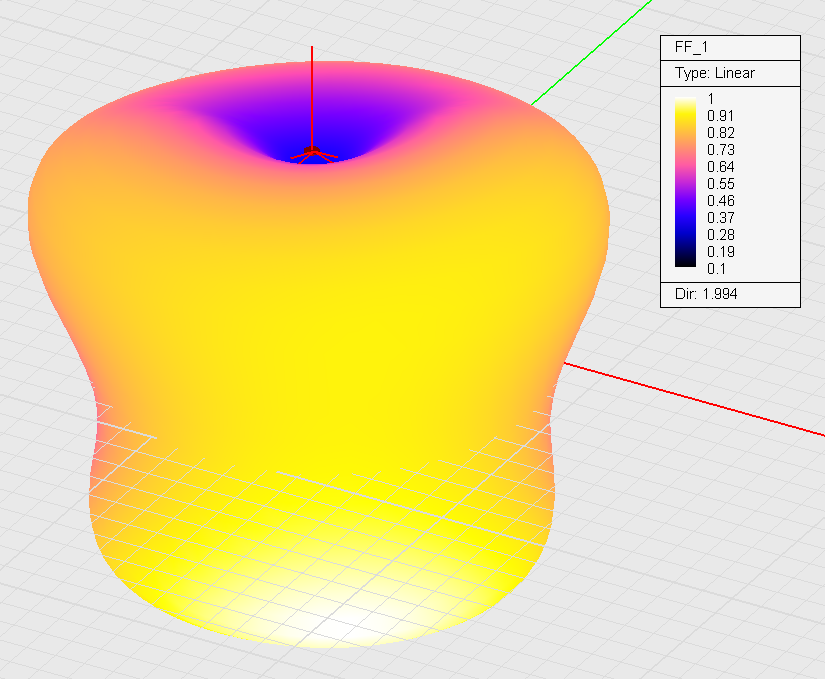Select the 0.1 minimum scale value

tap(717, 268)
